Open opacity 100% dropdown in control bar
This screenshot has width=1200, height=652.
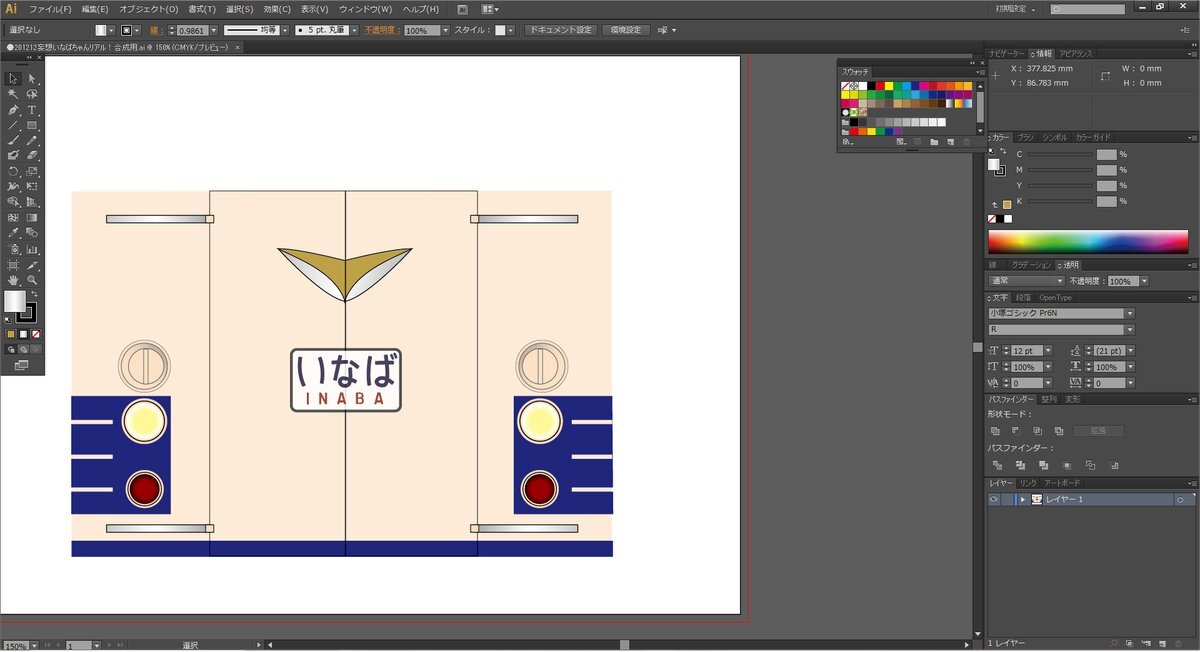pos(445,30)
